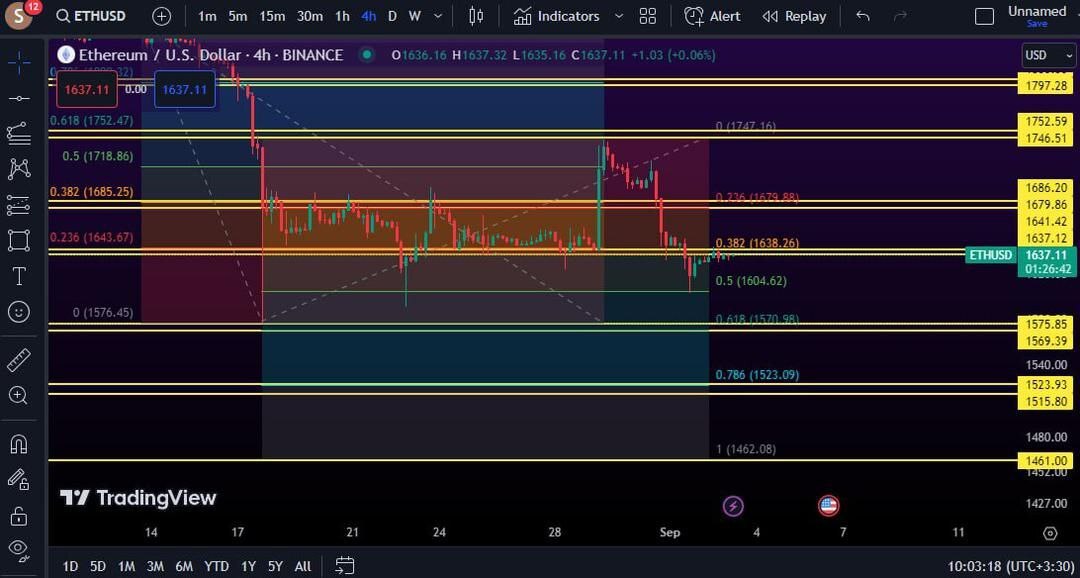Image resolution: width=1080 pixels, height=578 pixels.
Task: Open the Alert creation button
Action: tap(712, 16)
